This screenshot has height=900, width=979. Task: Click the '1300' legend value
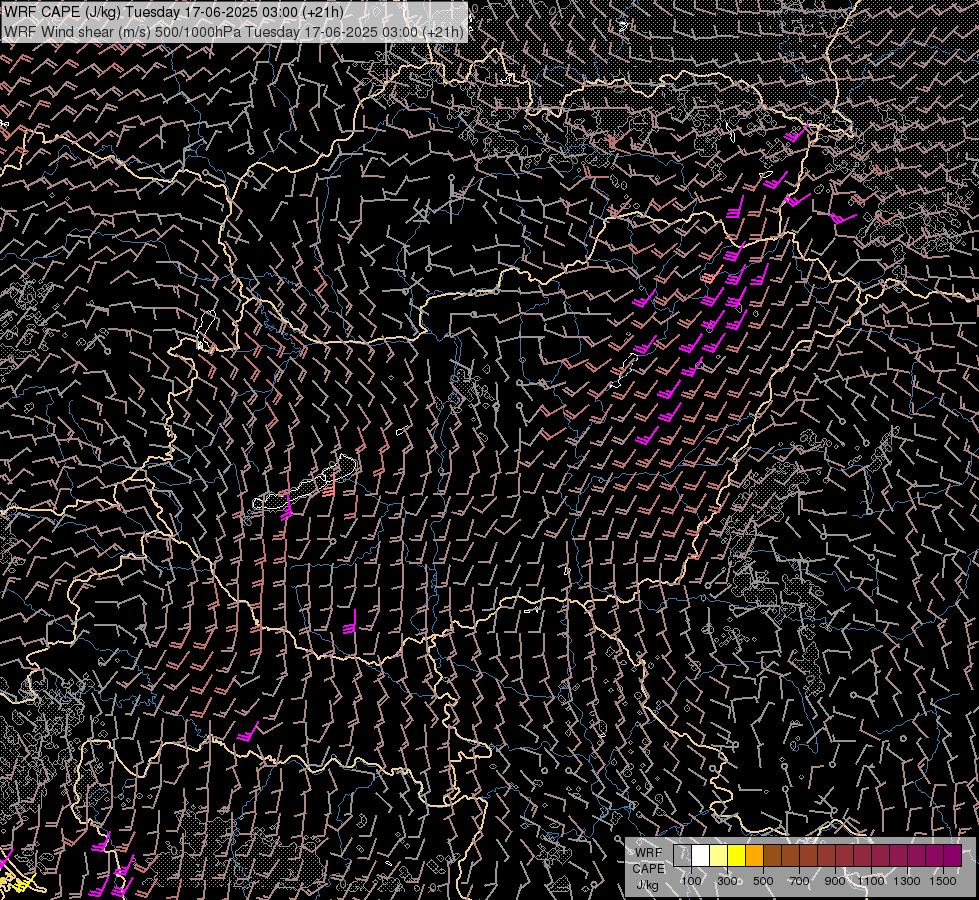click(x=907, y=881)
